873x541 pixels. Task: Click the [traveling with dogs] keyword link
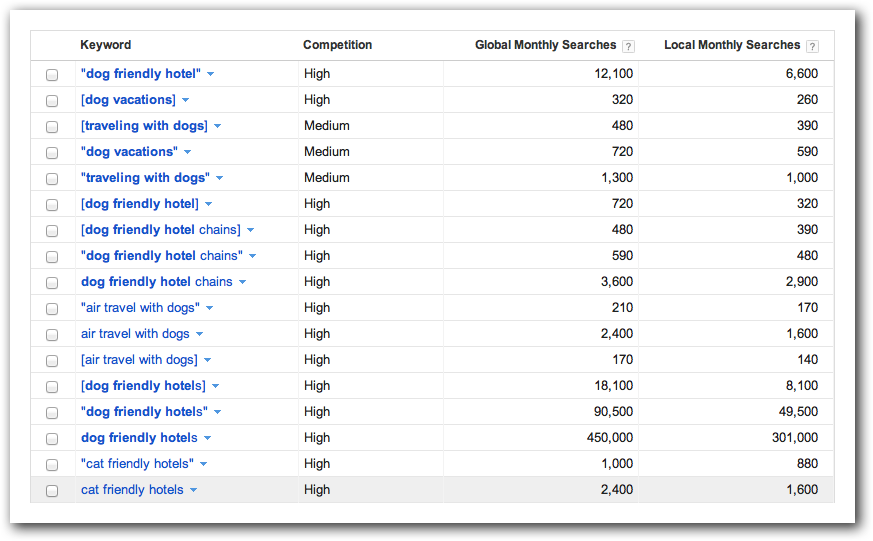(144, 126)
